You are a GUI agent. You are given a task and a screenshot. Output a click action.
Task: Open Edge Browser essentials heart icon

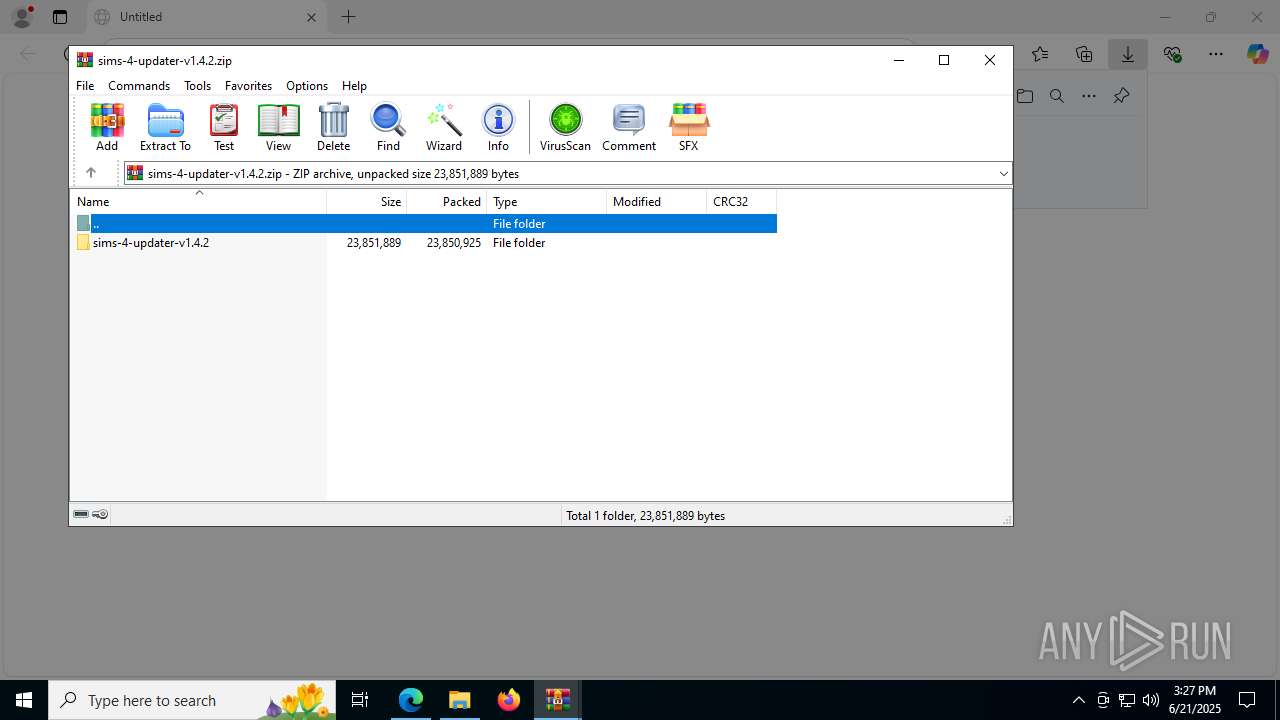(1172, 54)
